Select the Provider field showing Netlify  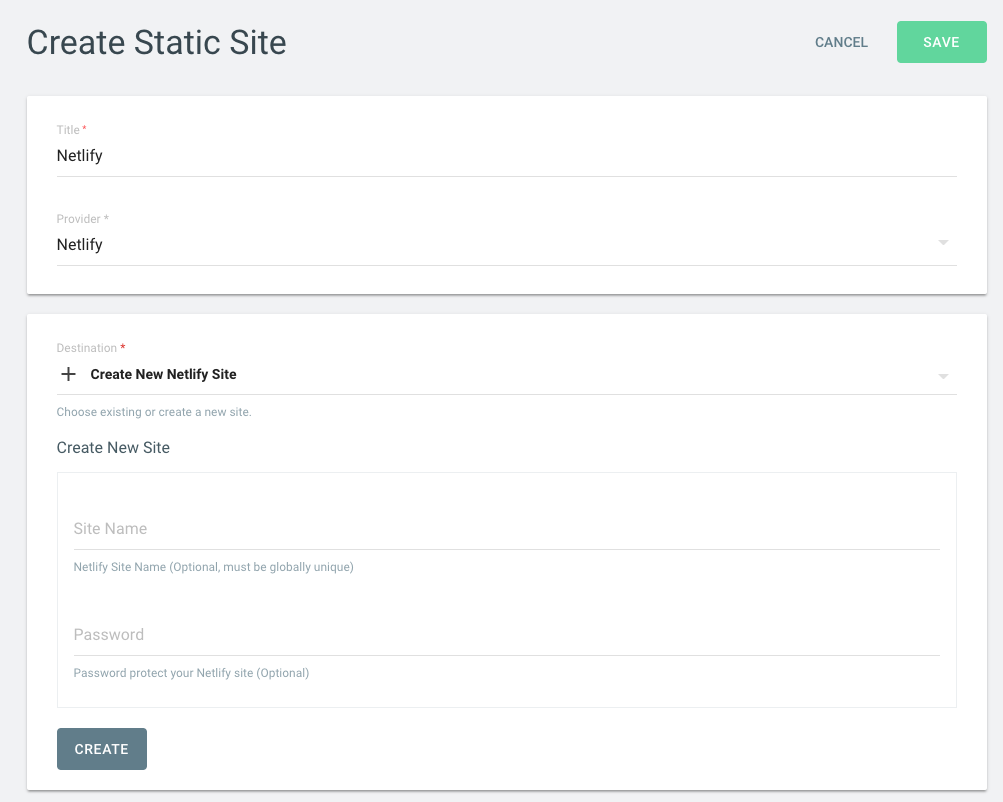507,245
